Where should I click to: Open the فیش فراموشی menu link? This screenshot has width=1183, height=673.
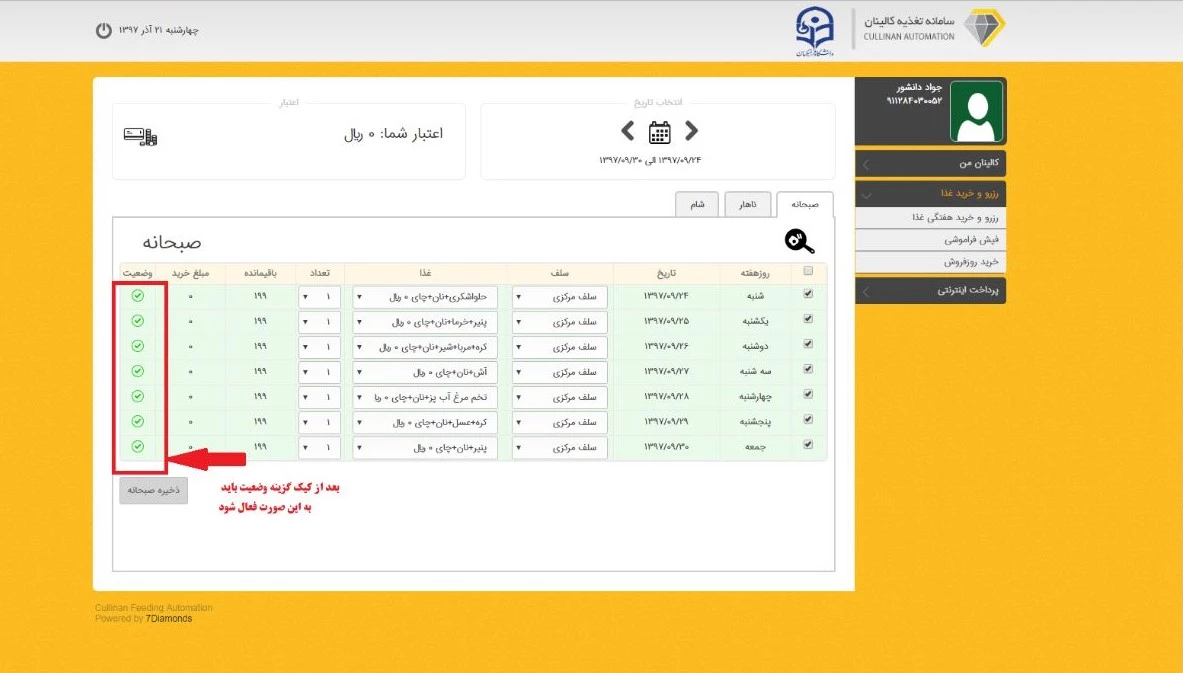930,240
